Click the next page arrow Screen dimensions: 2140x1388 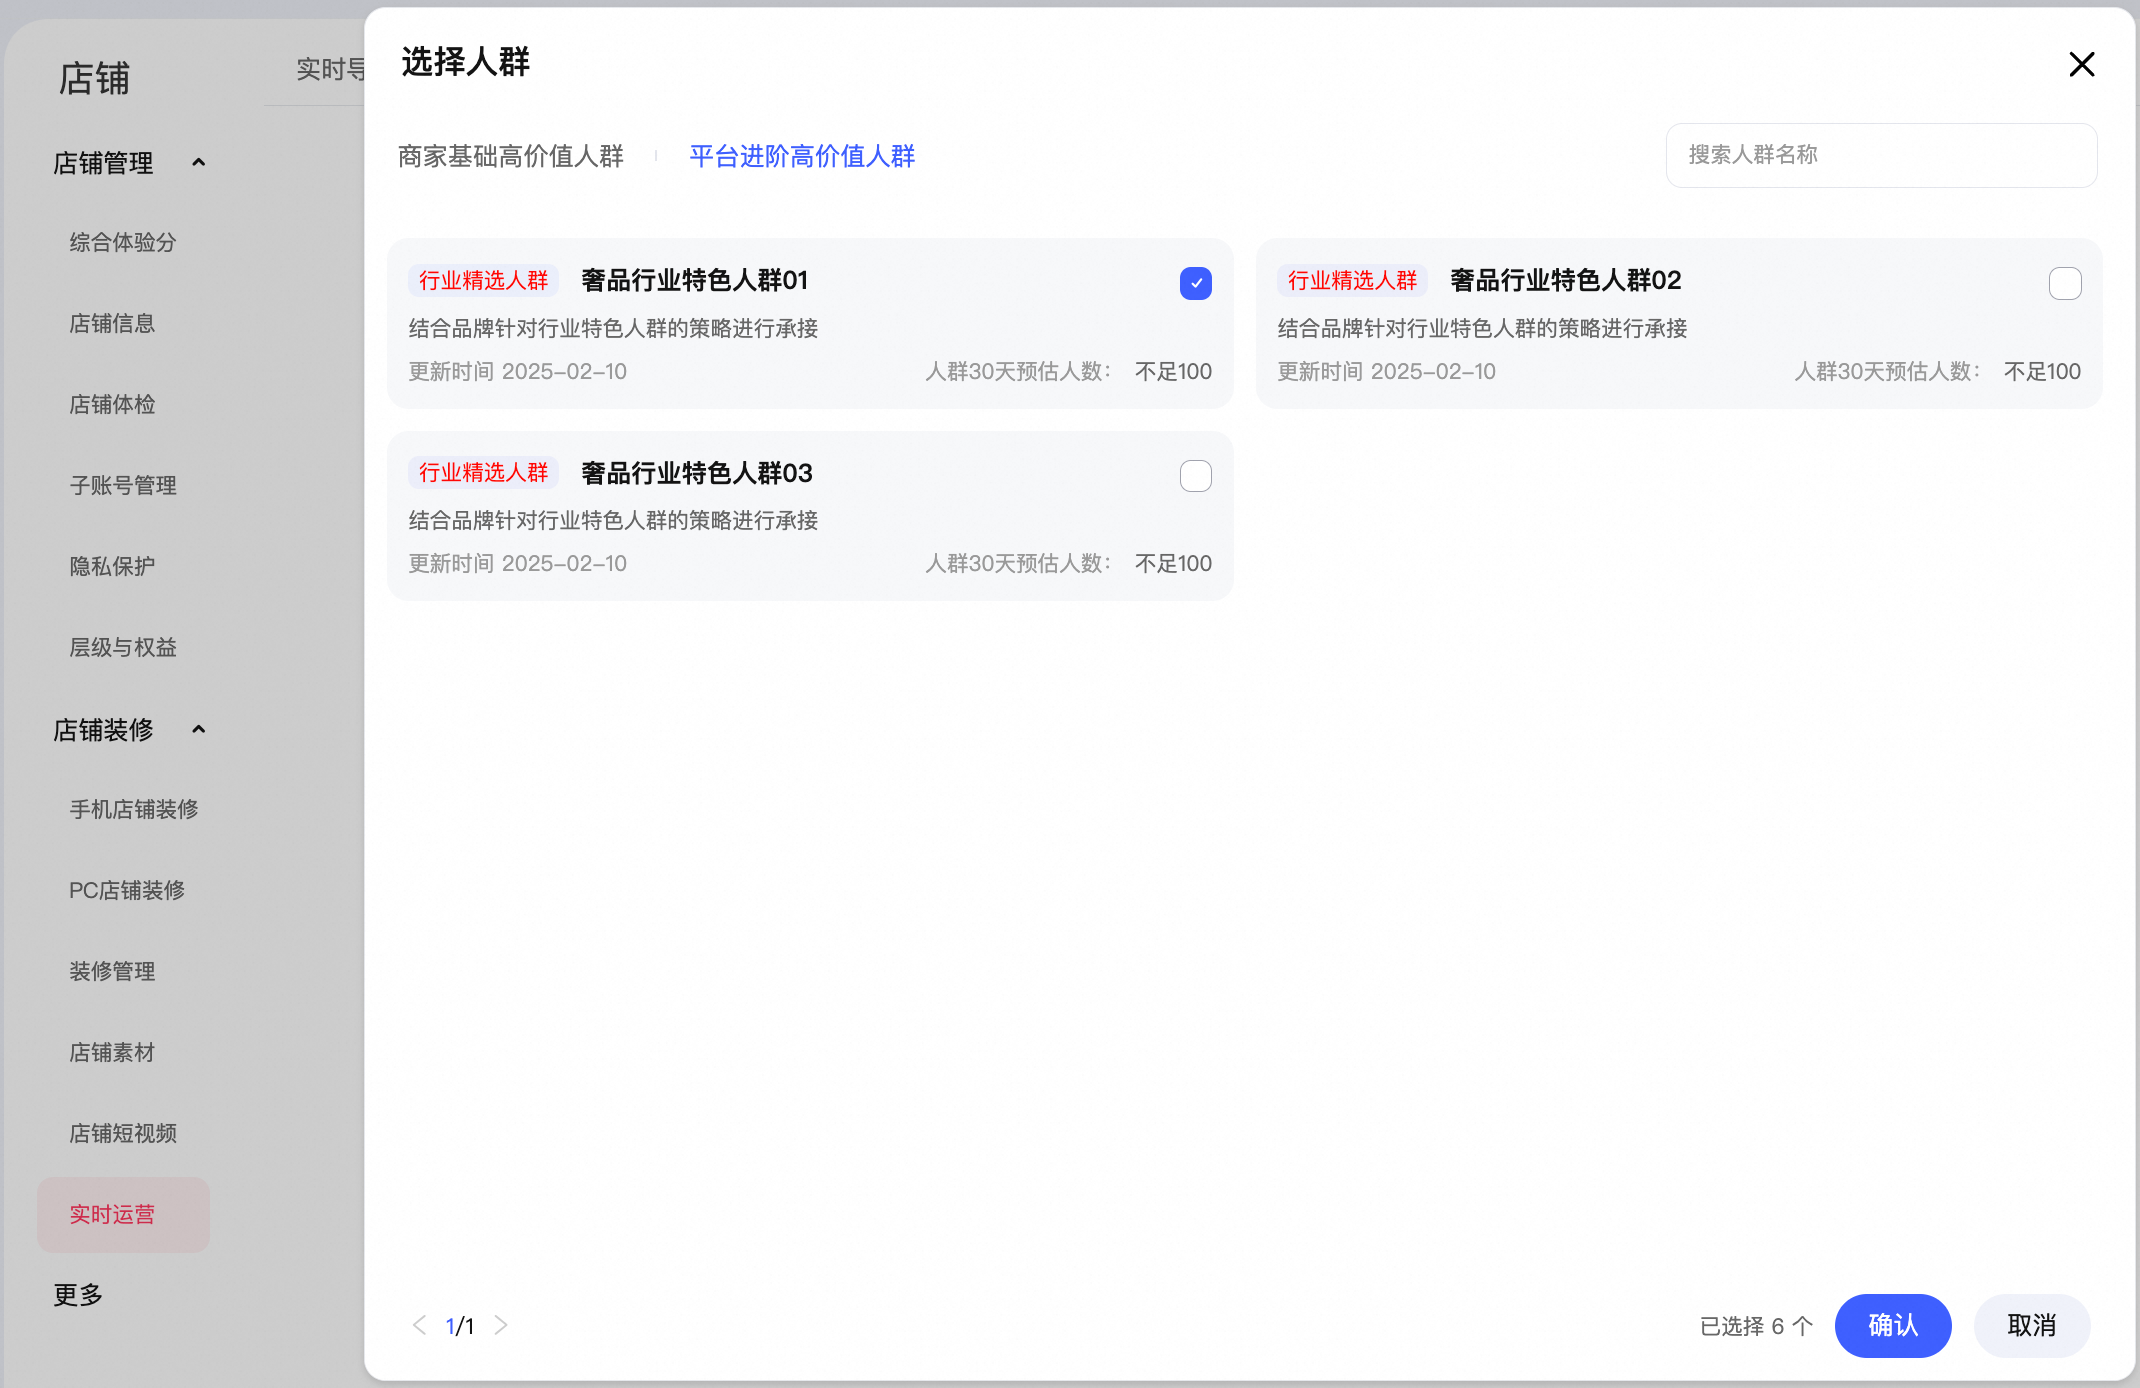click(501, 1325)
